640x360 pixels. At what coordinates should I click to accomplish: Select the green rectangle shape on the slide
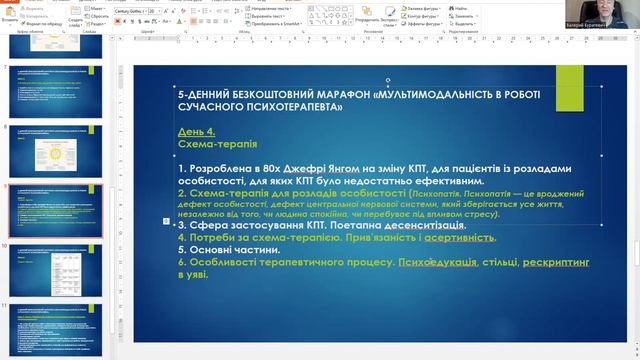coord(569,88)
